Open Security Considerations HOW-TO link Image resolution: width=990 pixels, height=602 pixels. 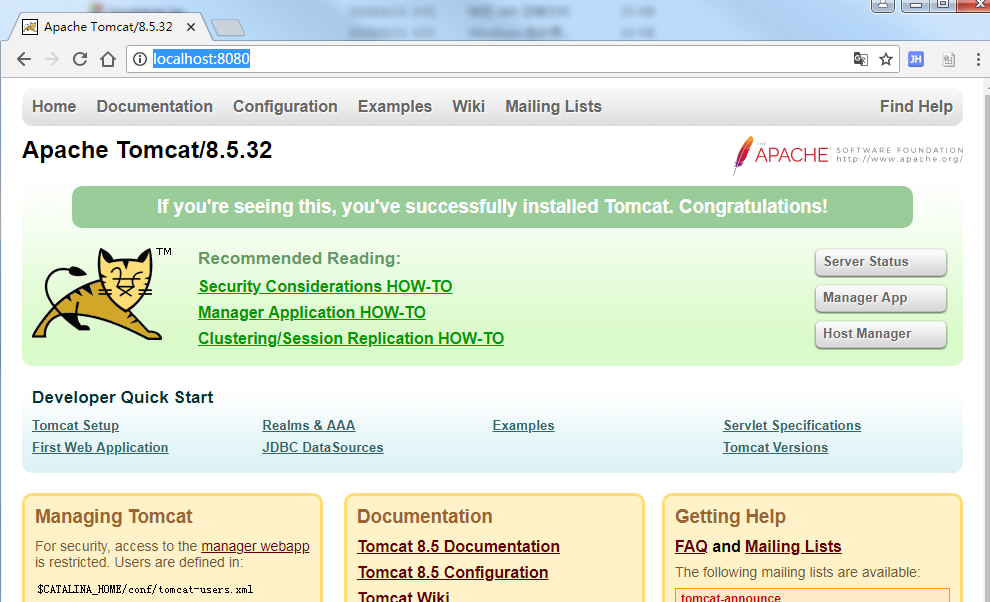click(325, 287)
